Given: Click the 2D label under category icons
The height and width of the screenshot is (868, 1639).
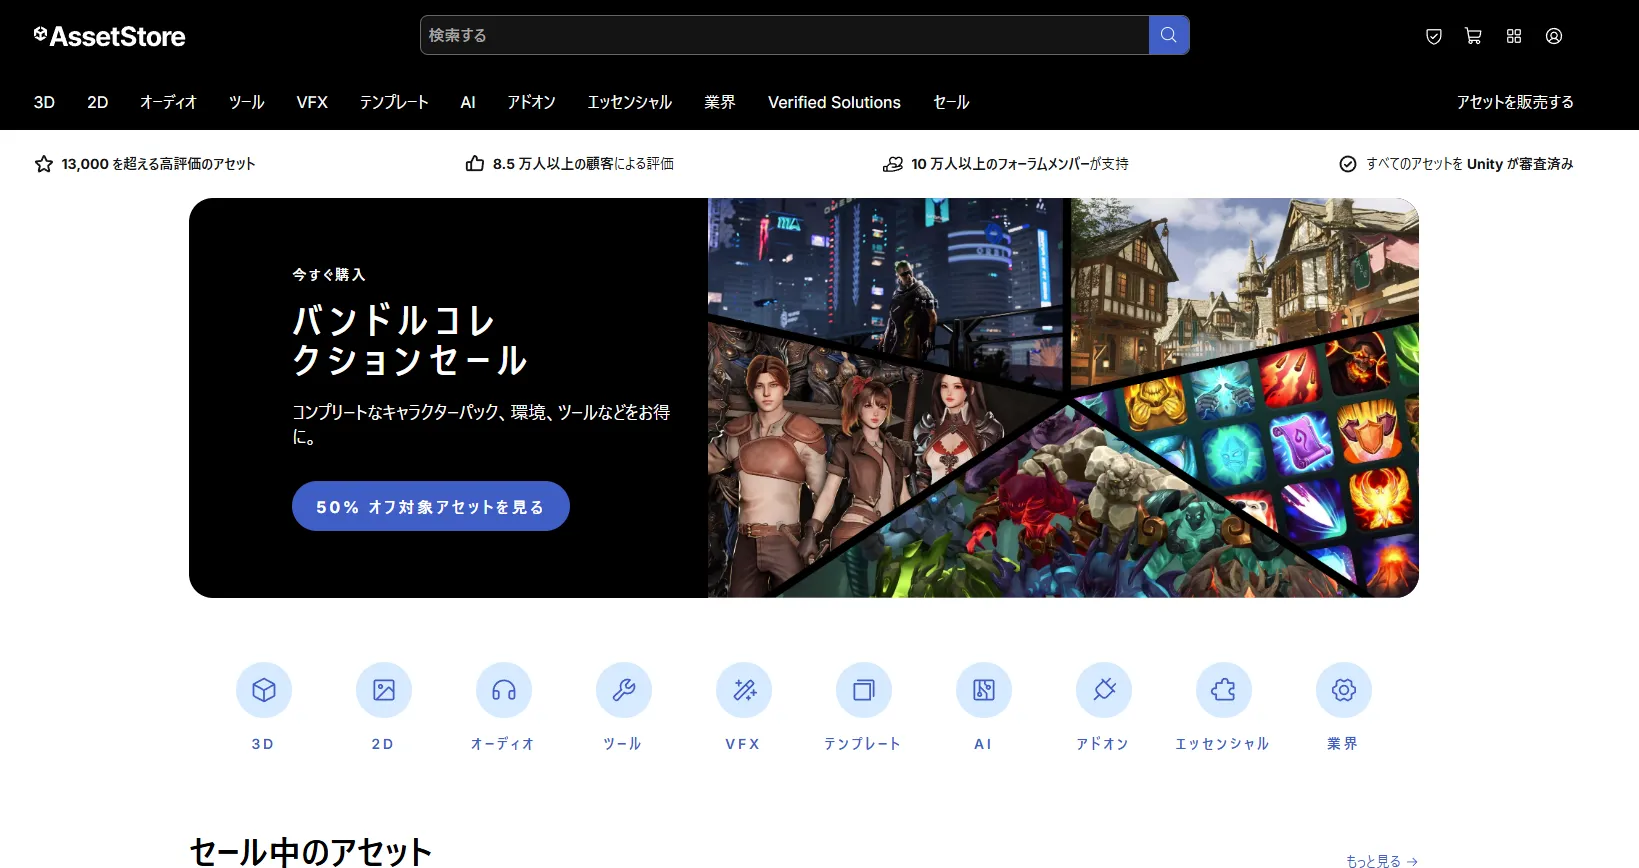Looking at the screenshot, I should click(383, 744).
